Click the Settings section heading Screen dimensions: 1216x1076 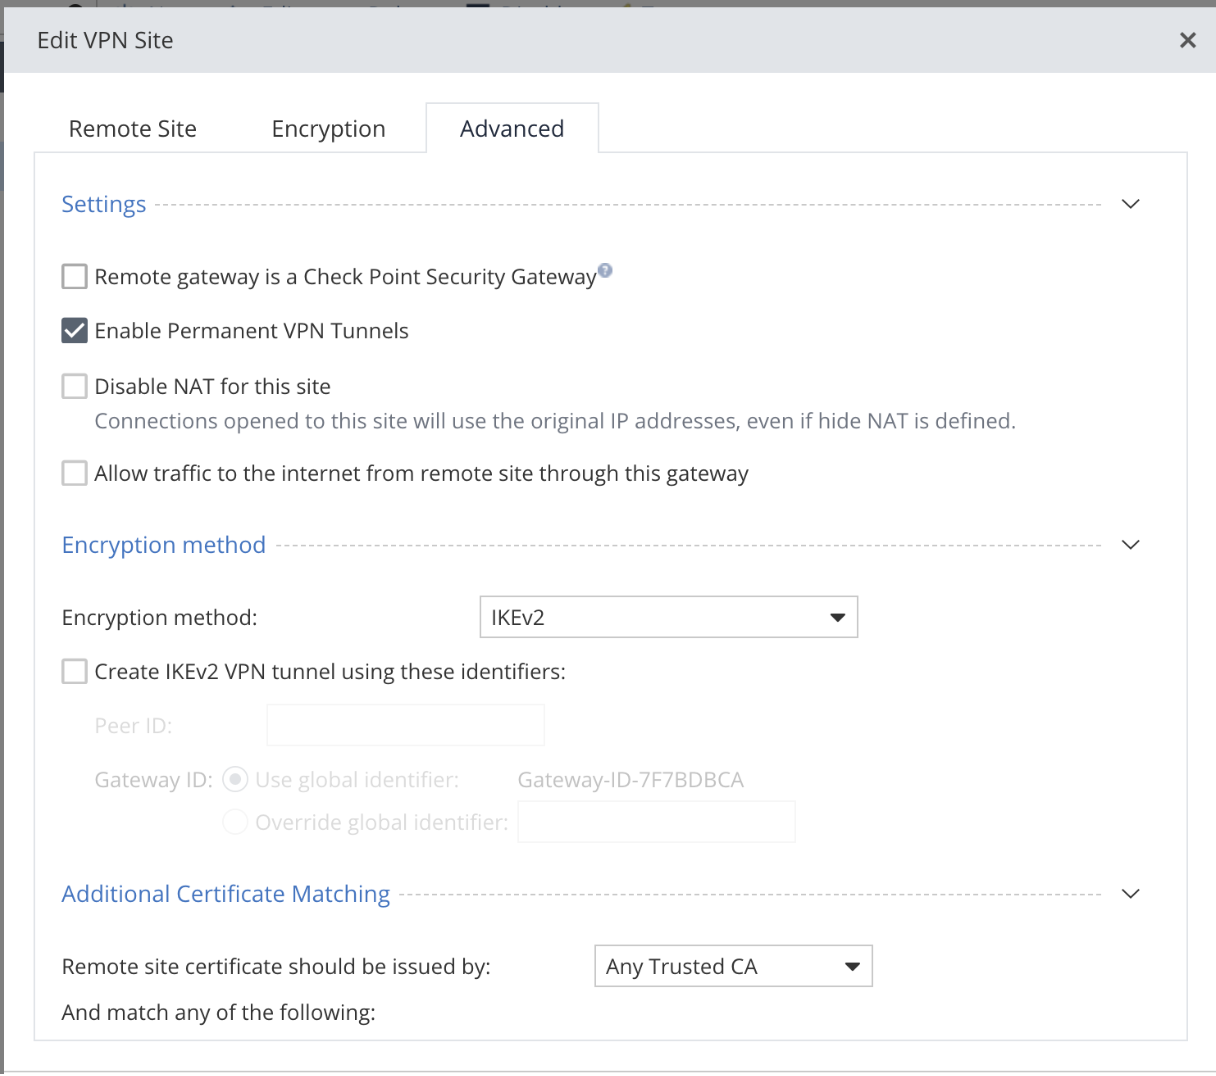104,204
